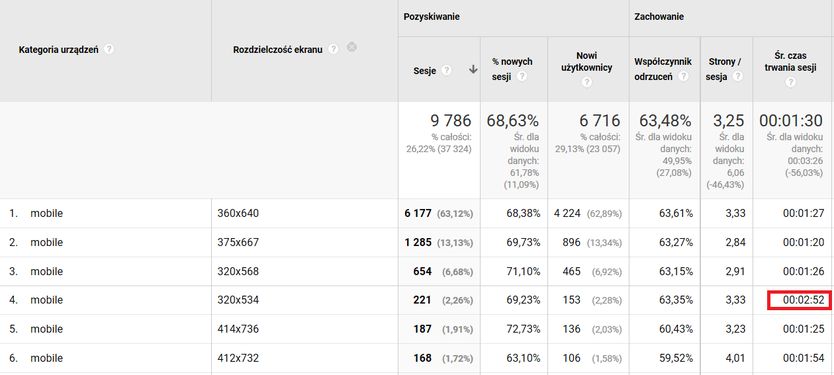Select the Pozyskiwanie group header

[x=431, y=17]
